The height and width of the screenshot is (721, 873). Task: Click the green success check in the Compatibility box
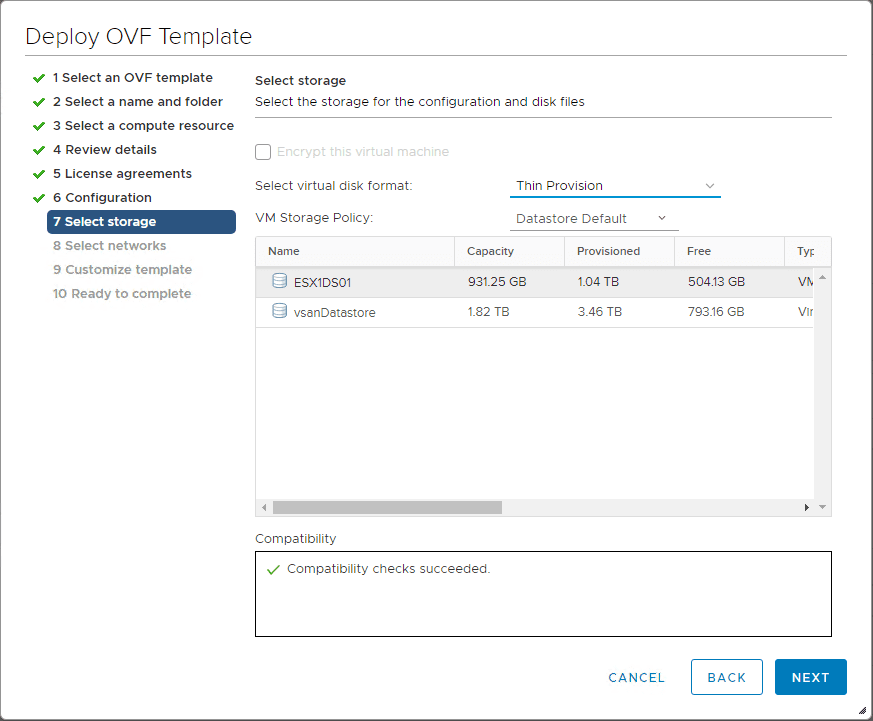[273, 568]
